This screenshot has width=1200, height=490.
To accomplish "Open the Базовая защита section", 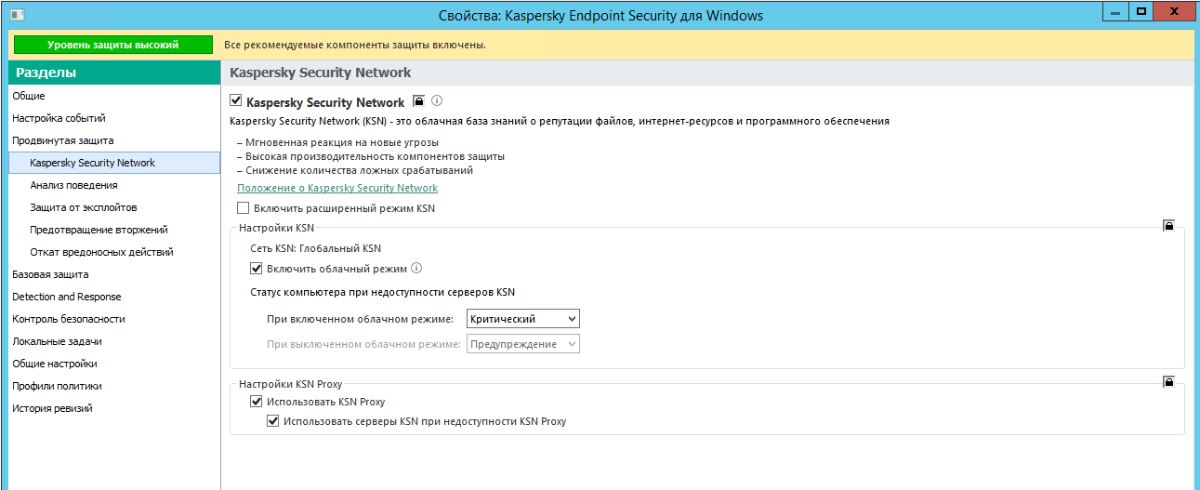I will coord(50,274).
